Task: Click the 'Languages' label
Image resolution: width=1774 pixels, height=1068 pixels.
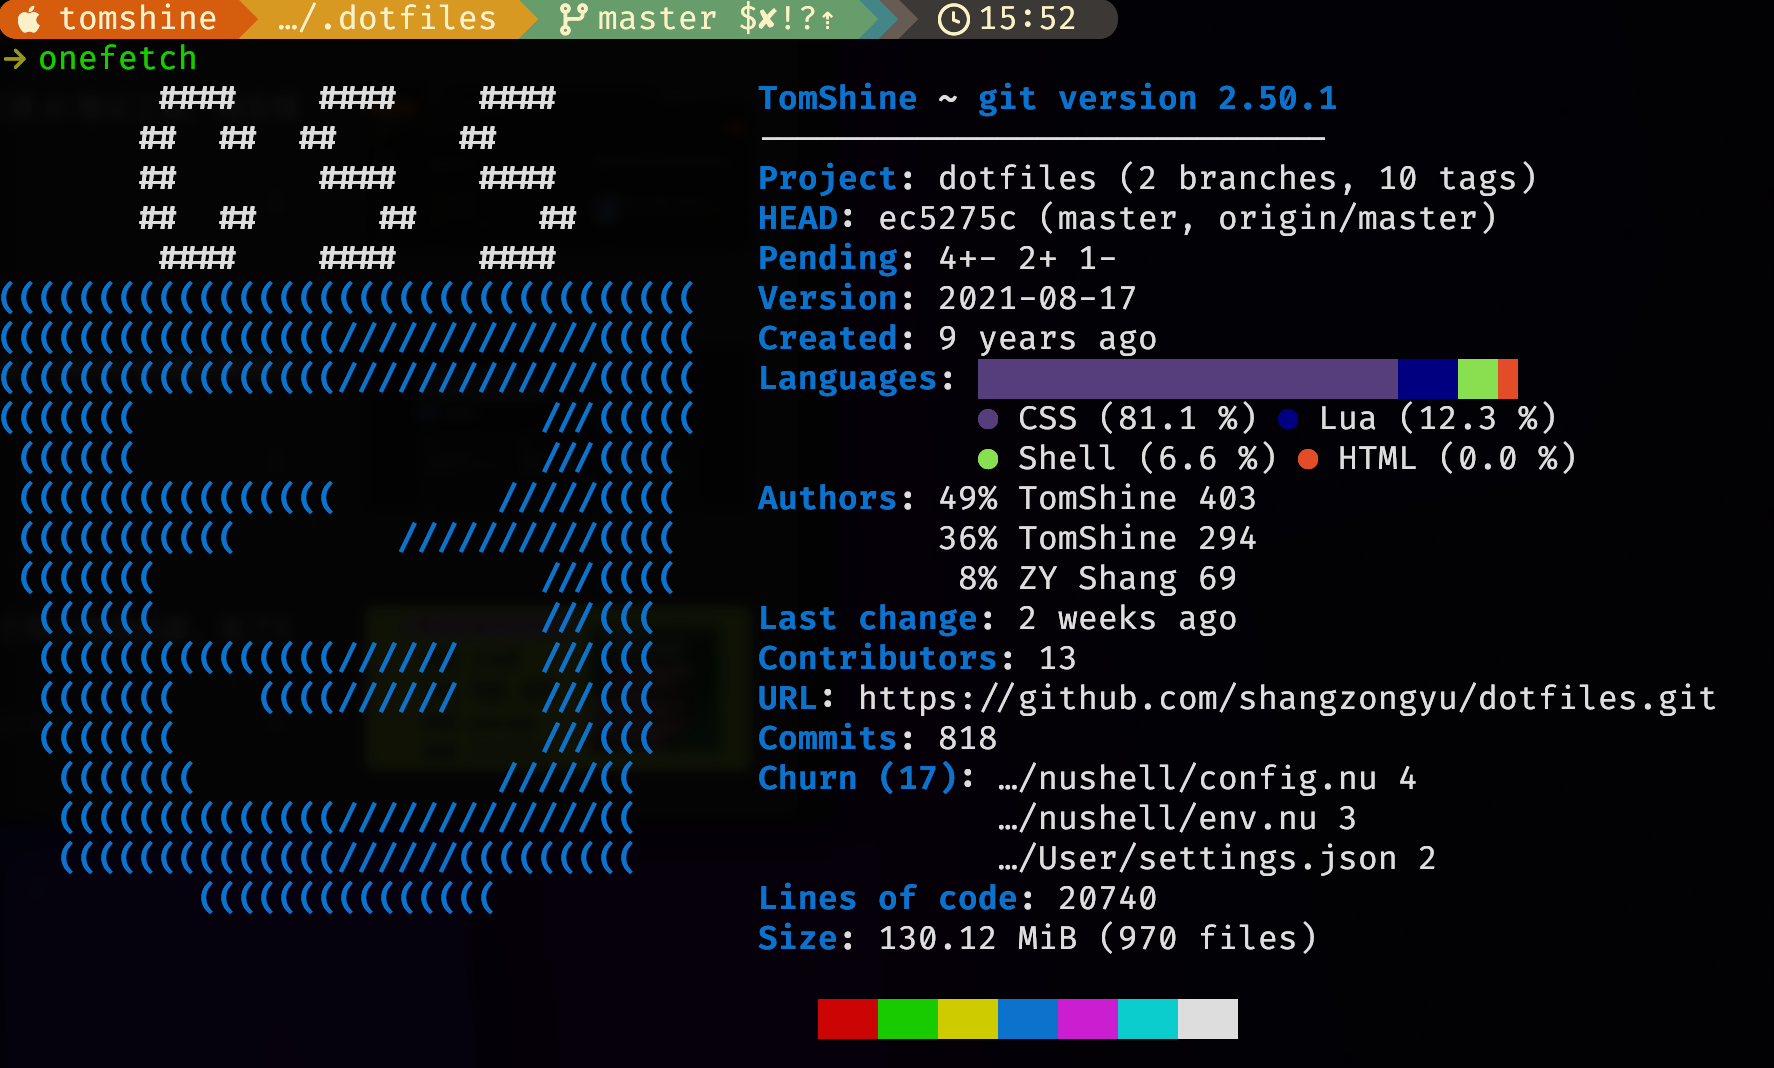Action: coord(847,379)
